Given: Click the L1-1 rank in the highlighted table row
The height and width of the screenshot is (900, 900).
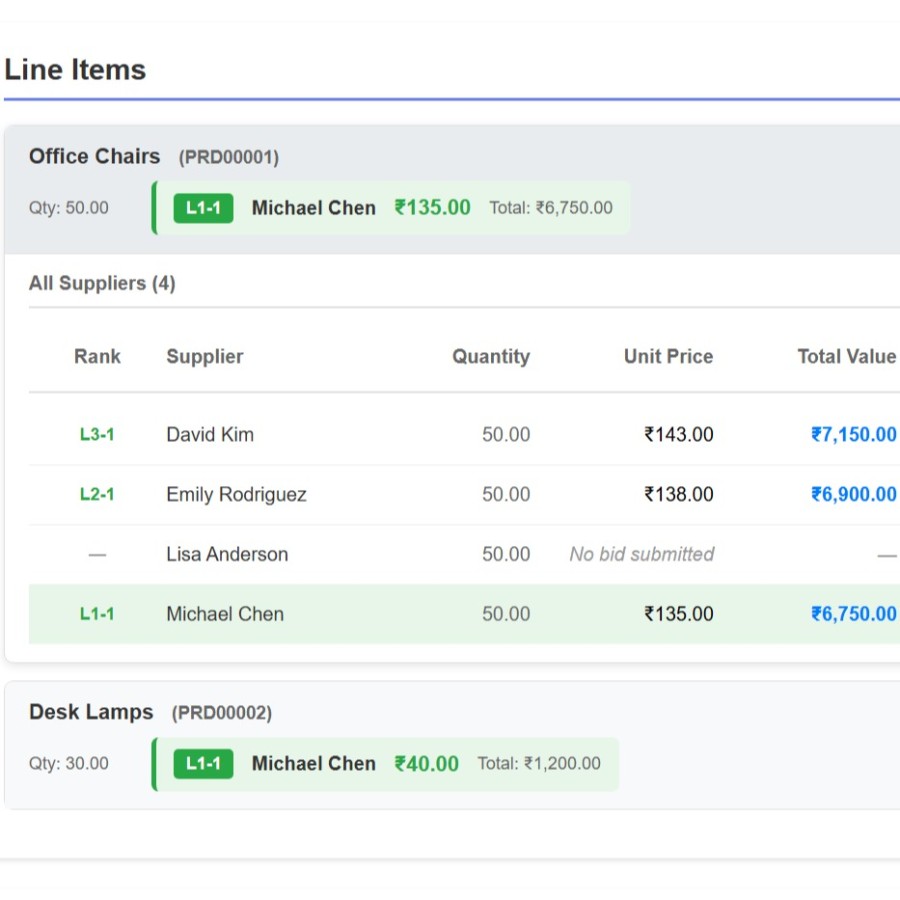Looking at the screenshot, I should coord(97,614).
